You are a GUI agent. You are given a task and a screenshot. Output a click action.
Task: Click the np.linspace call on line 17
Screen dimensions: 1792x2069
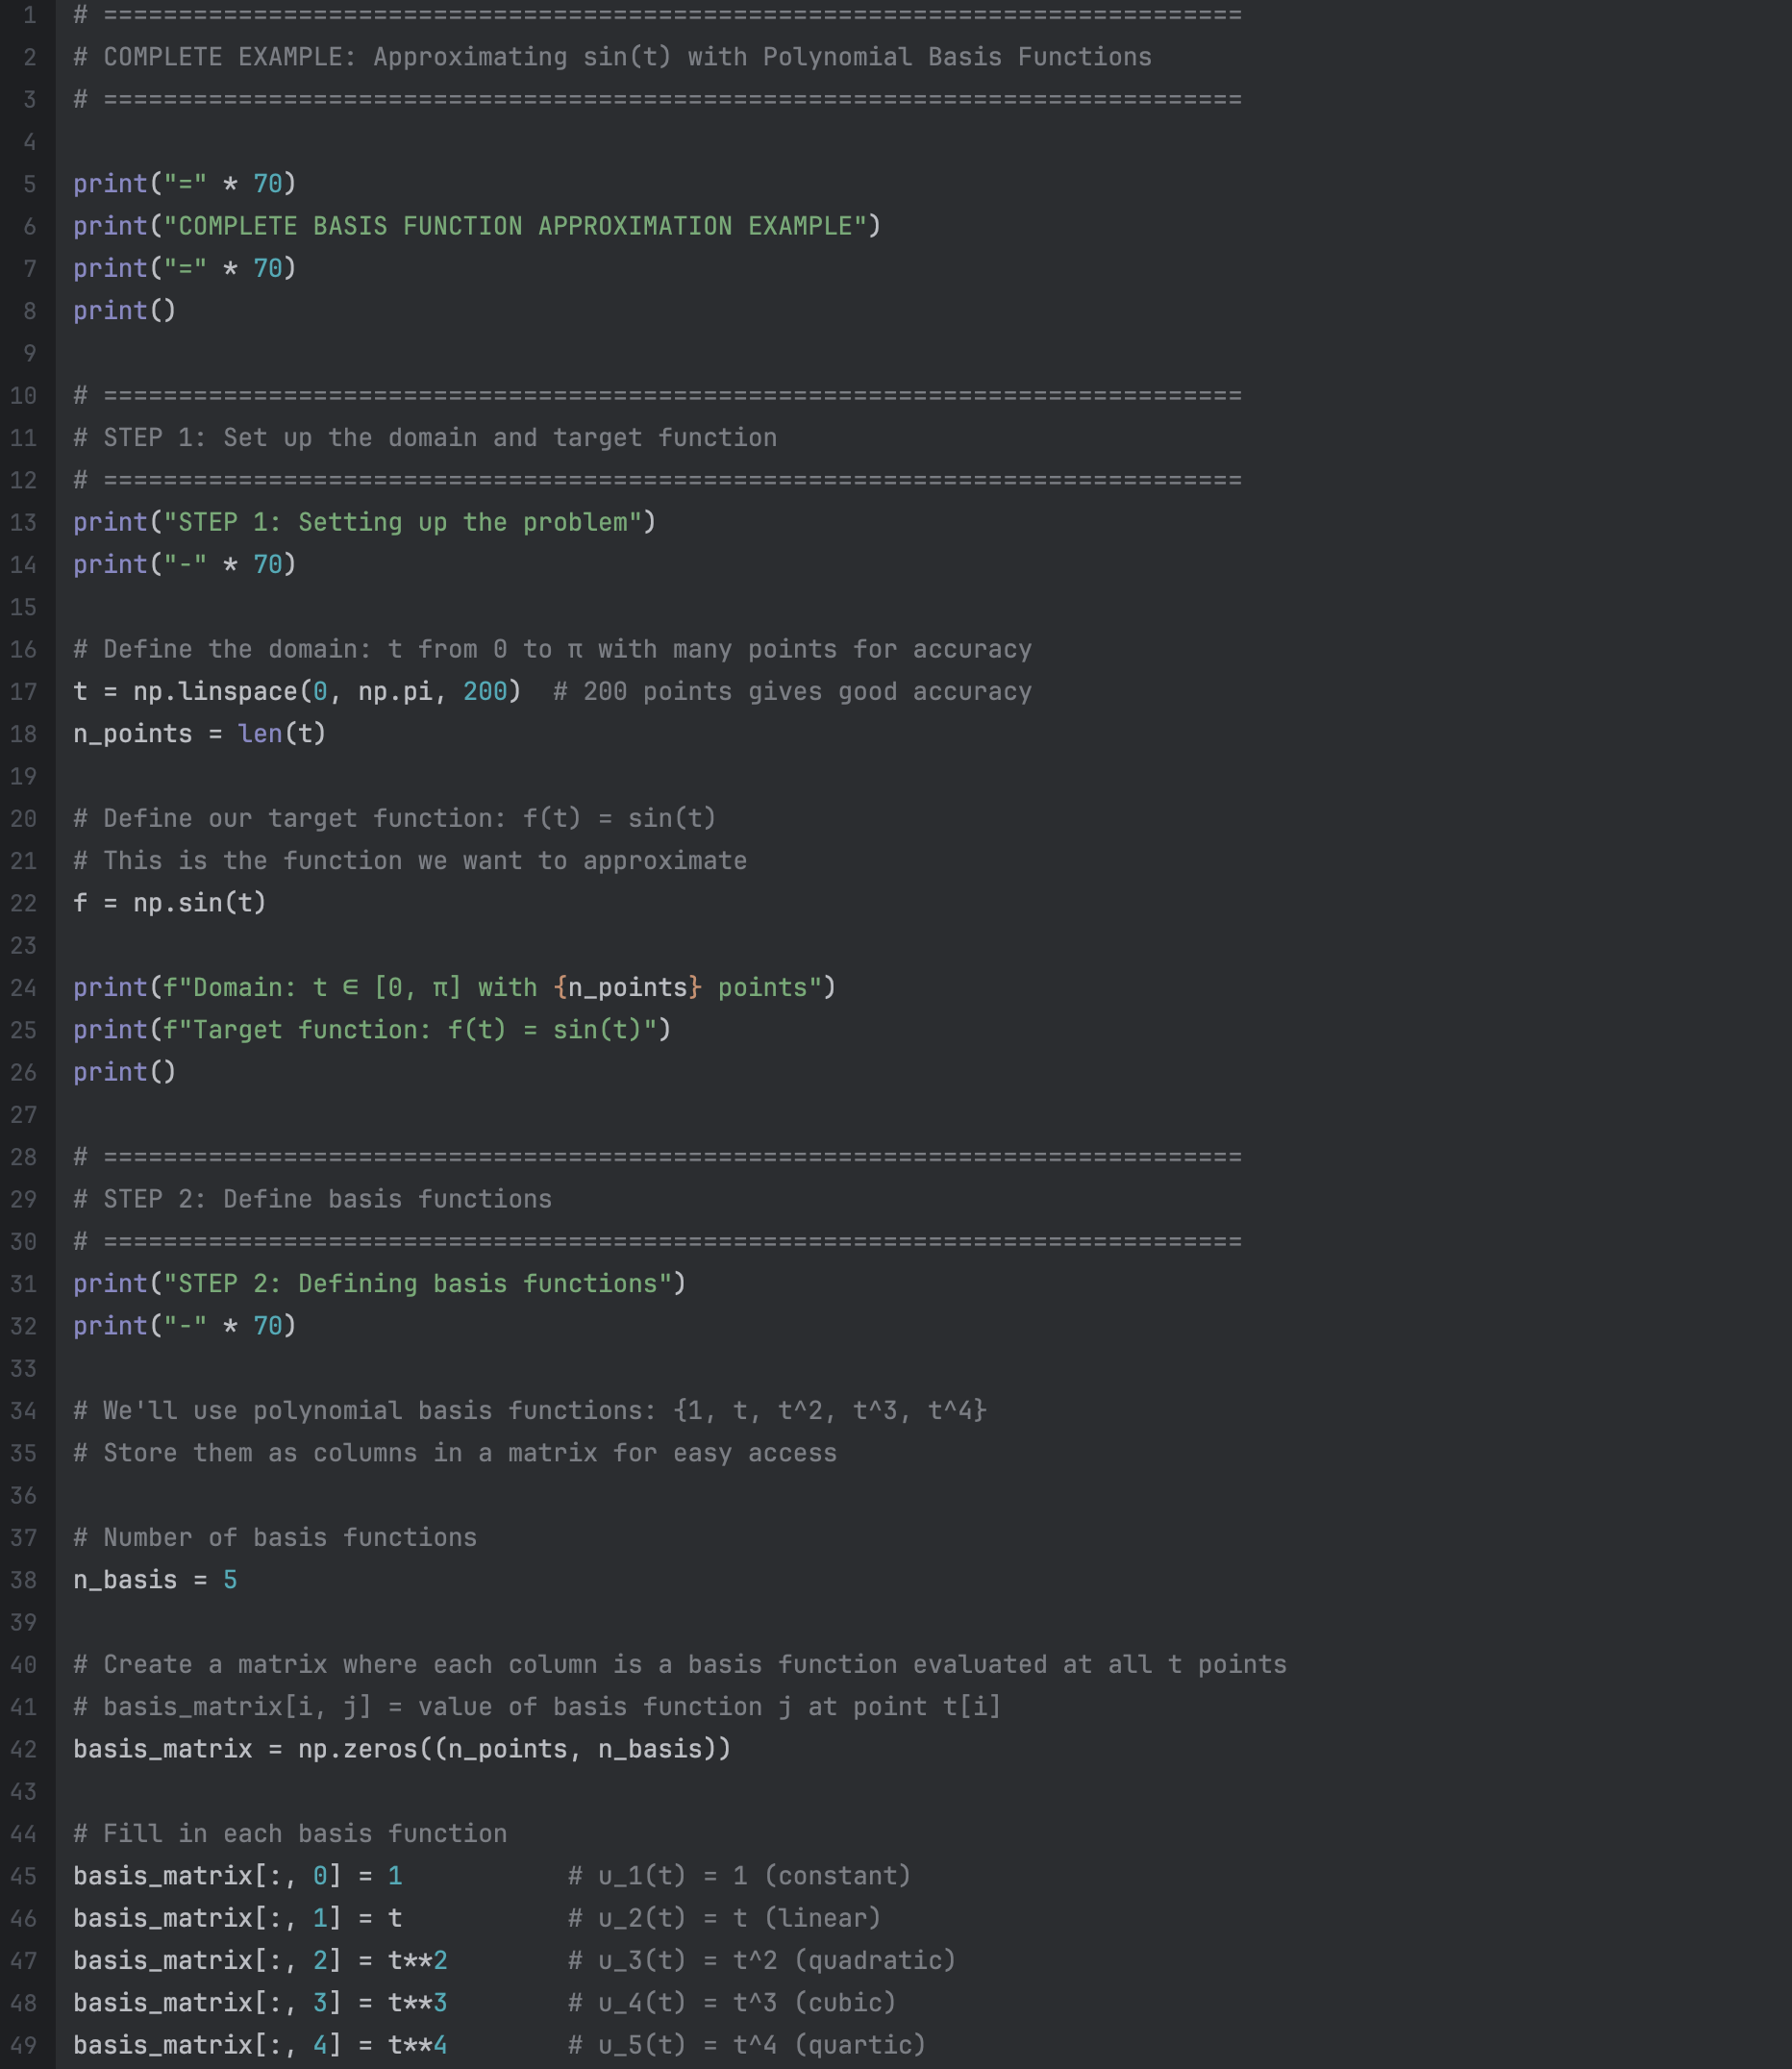[x=327, y=692]
